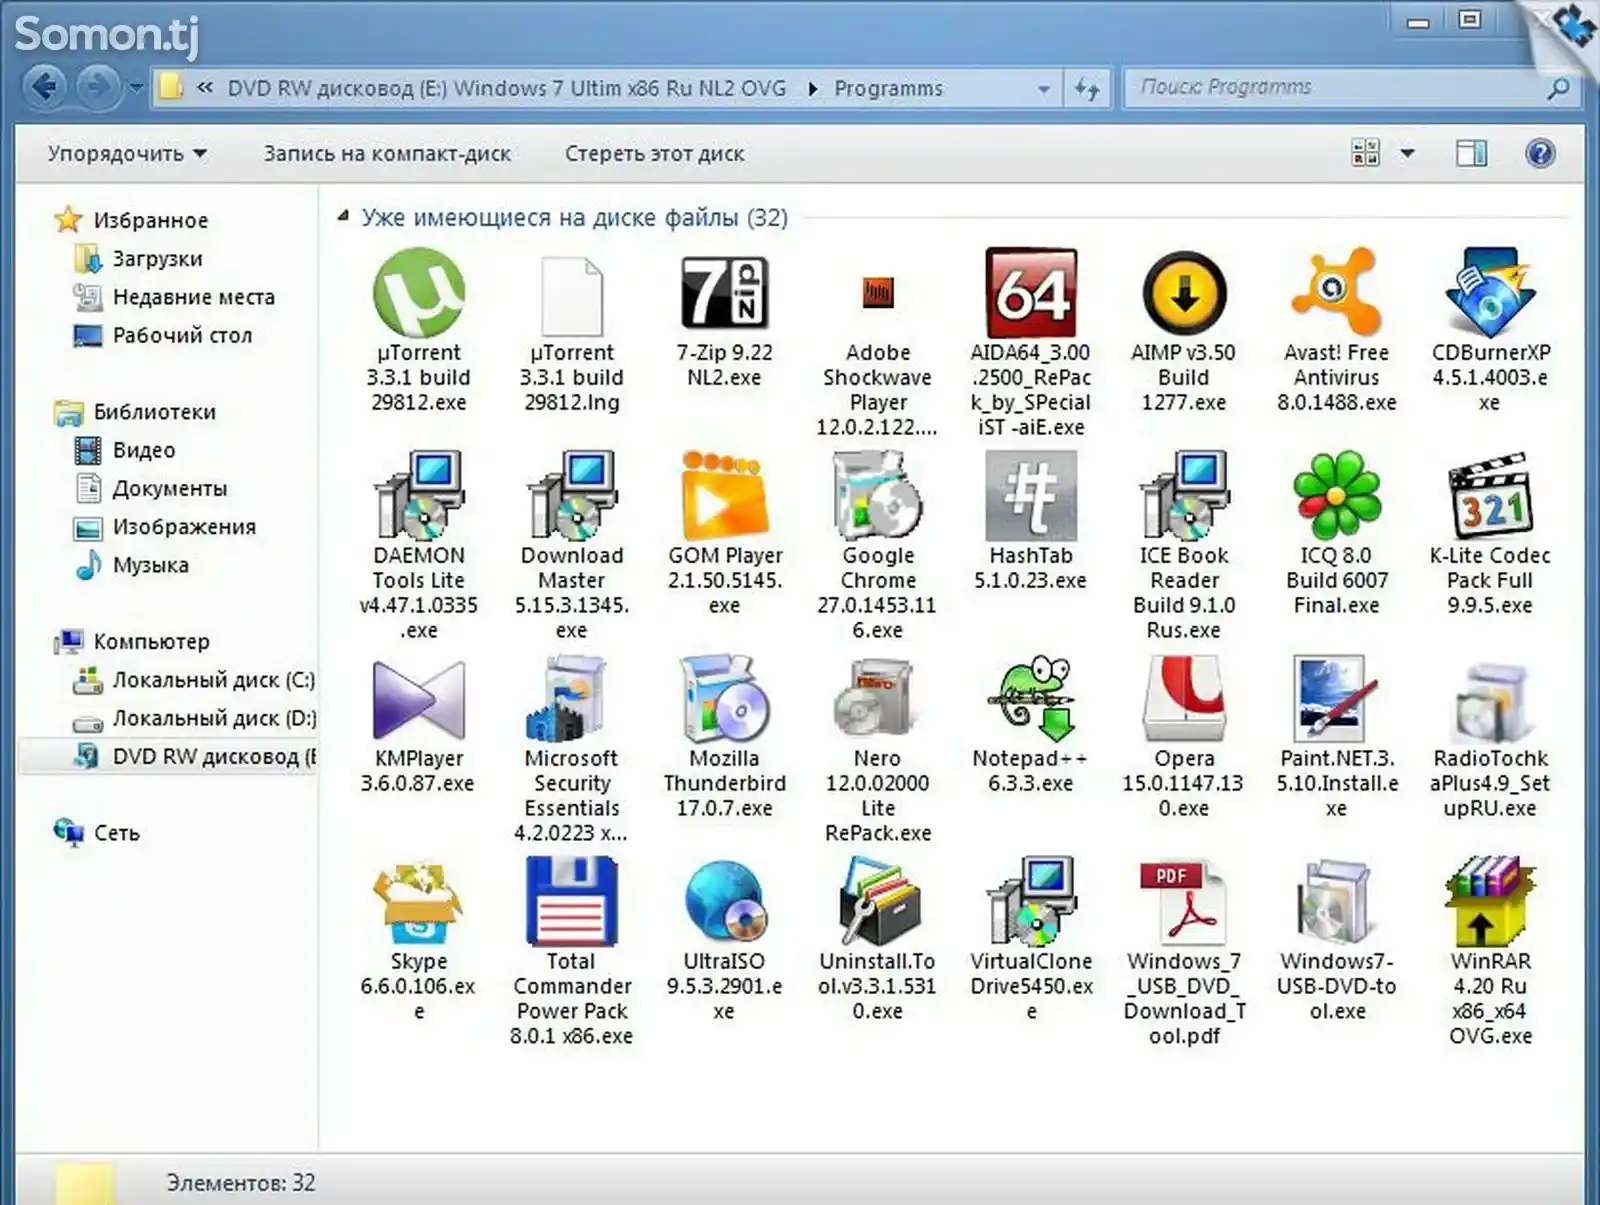Open Избранное in the navigation pane

(x=150, y=220)
